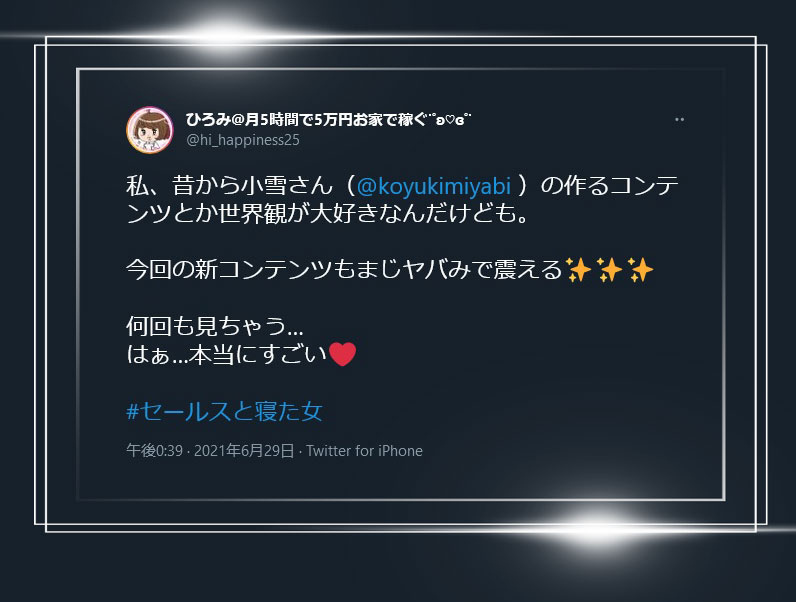Open the @hi_happiness25 handle
This screenshot has width=796, height=602.
[x=243, y=140]
